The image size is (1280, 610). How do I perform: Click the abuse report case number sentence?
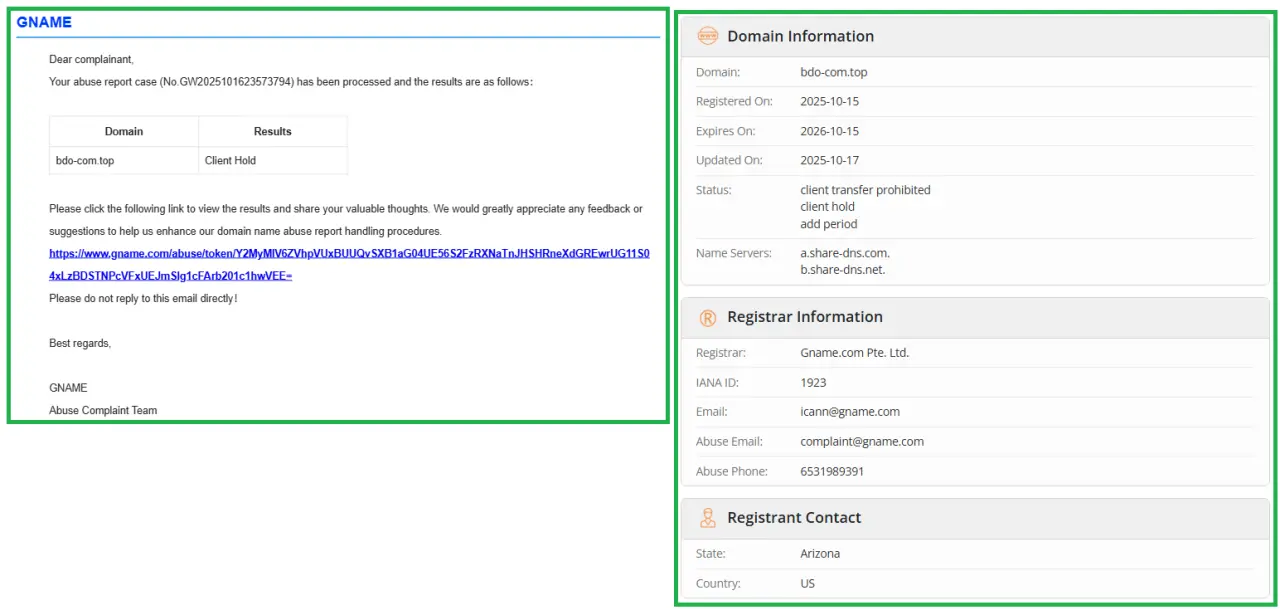[291, 82]
